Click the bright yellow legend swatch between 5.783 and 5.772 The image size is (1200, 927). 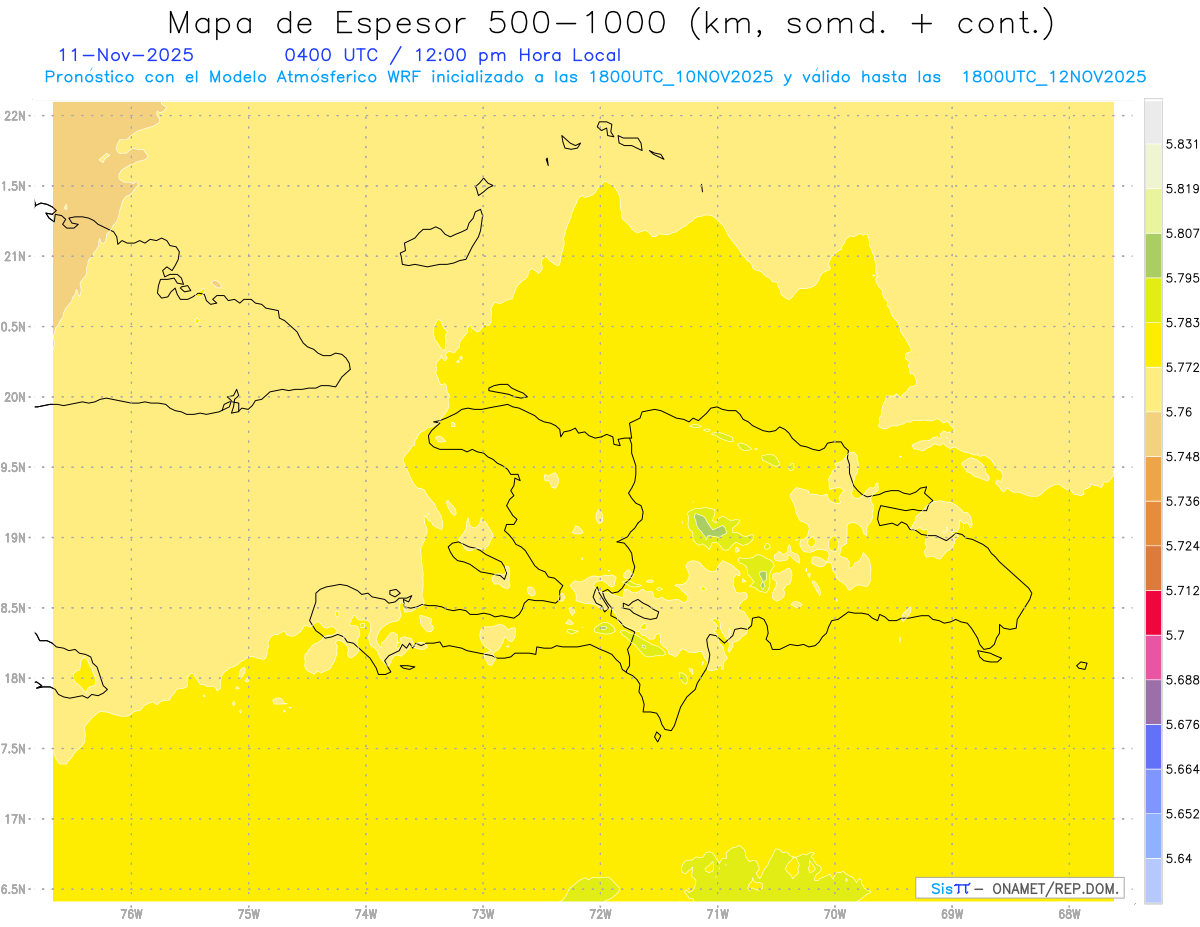tap(1153, 344)
